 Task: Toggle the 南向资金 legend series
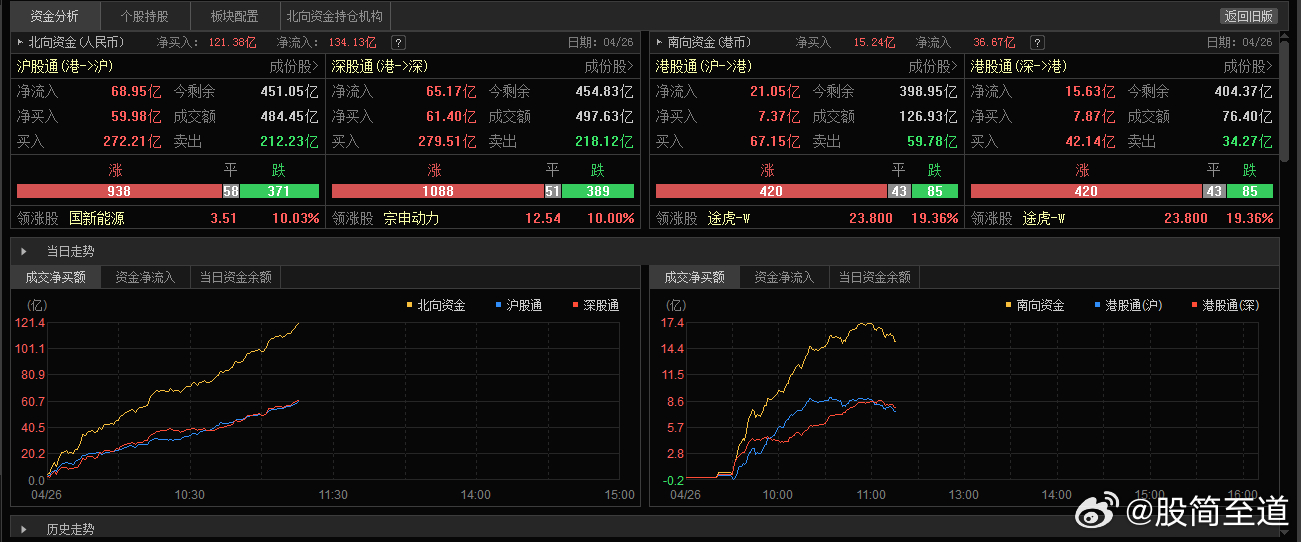[x=1034, y=305]
